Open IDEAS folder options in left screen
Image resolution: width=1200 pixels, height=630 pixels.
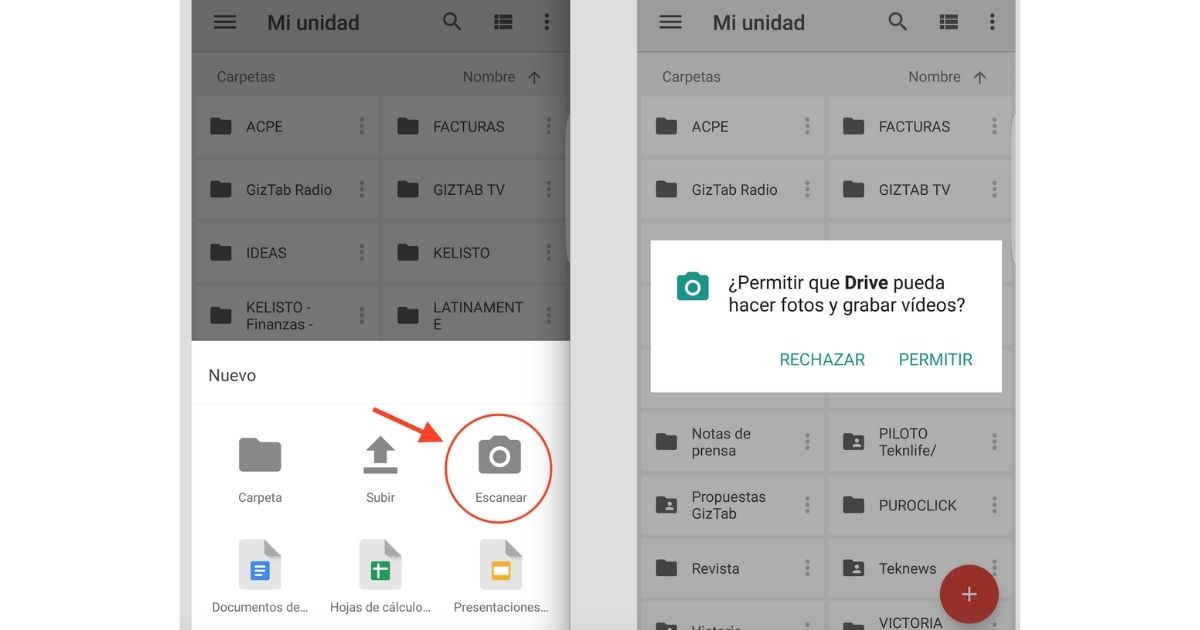[361, 252]
